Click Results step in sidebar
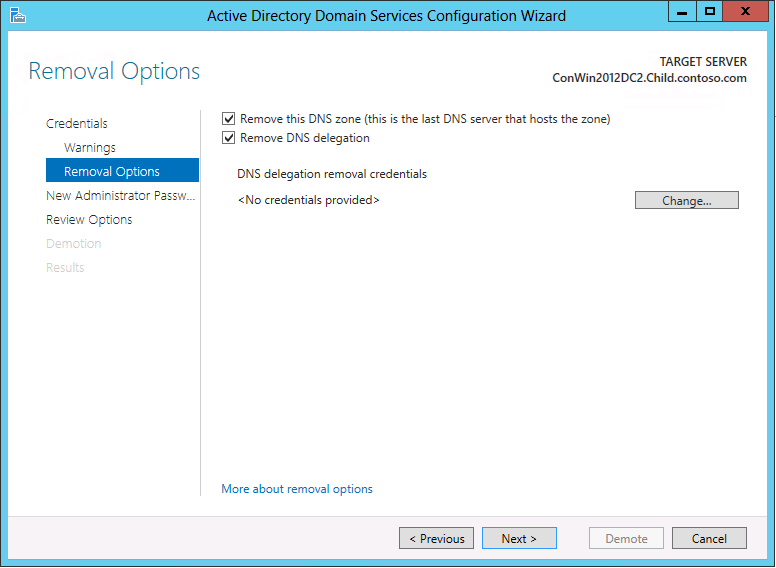Image resolution: width=776 pixels, height=568 pixels. (65, 268)
